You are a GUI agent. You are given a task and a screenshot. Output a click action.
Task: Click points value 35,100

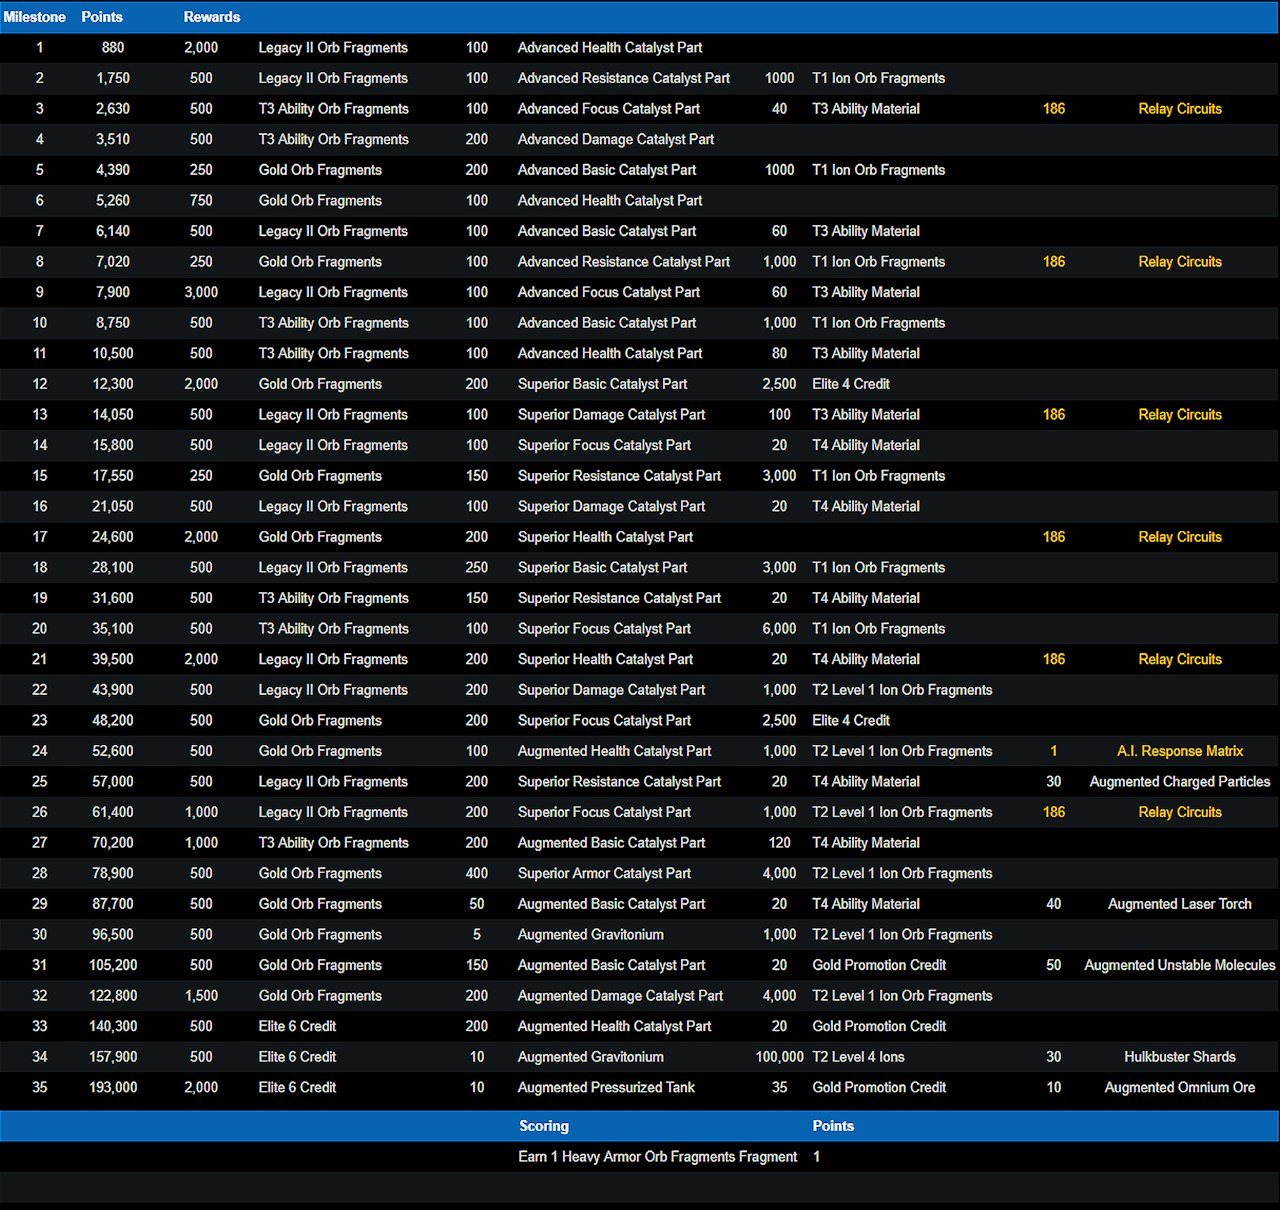tap(113, 629)
